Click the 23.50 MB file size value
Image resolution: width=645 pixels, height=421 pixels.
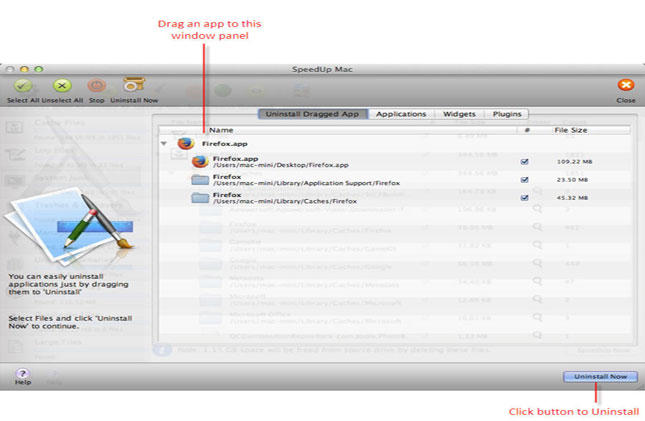click(x=572, y=180)
